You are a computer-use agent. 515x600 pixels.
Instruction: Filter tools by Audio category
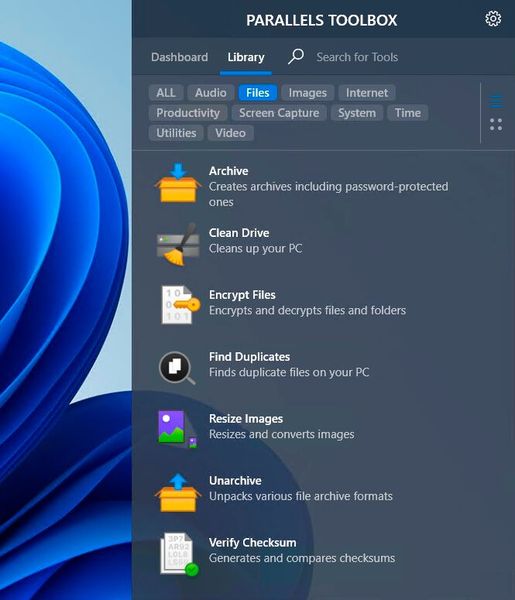[x=210, y=93]
